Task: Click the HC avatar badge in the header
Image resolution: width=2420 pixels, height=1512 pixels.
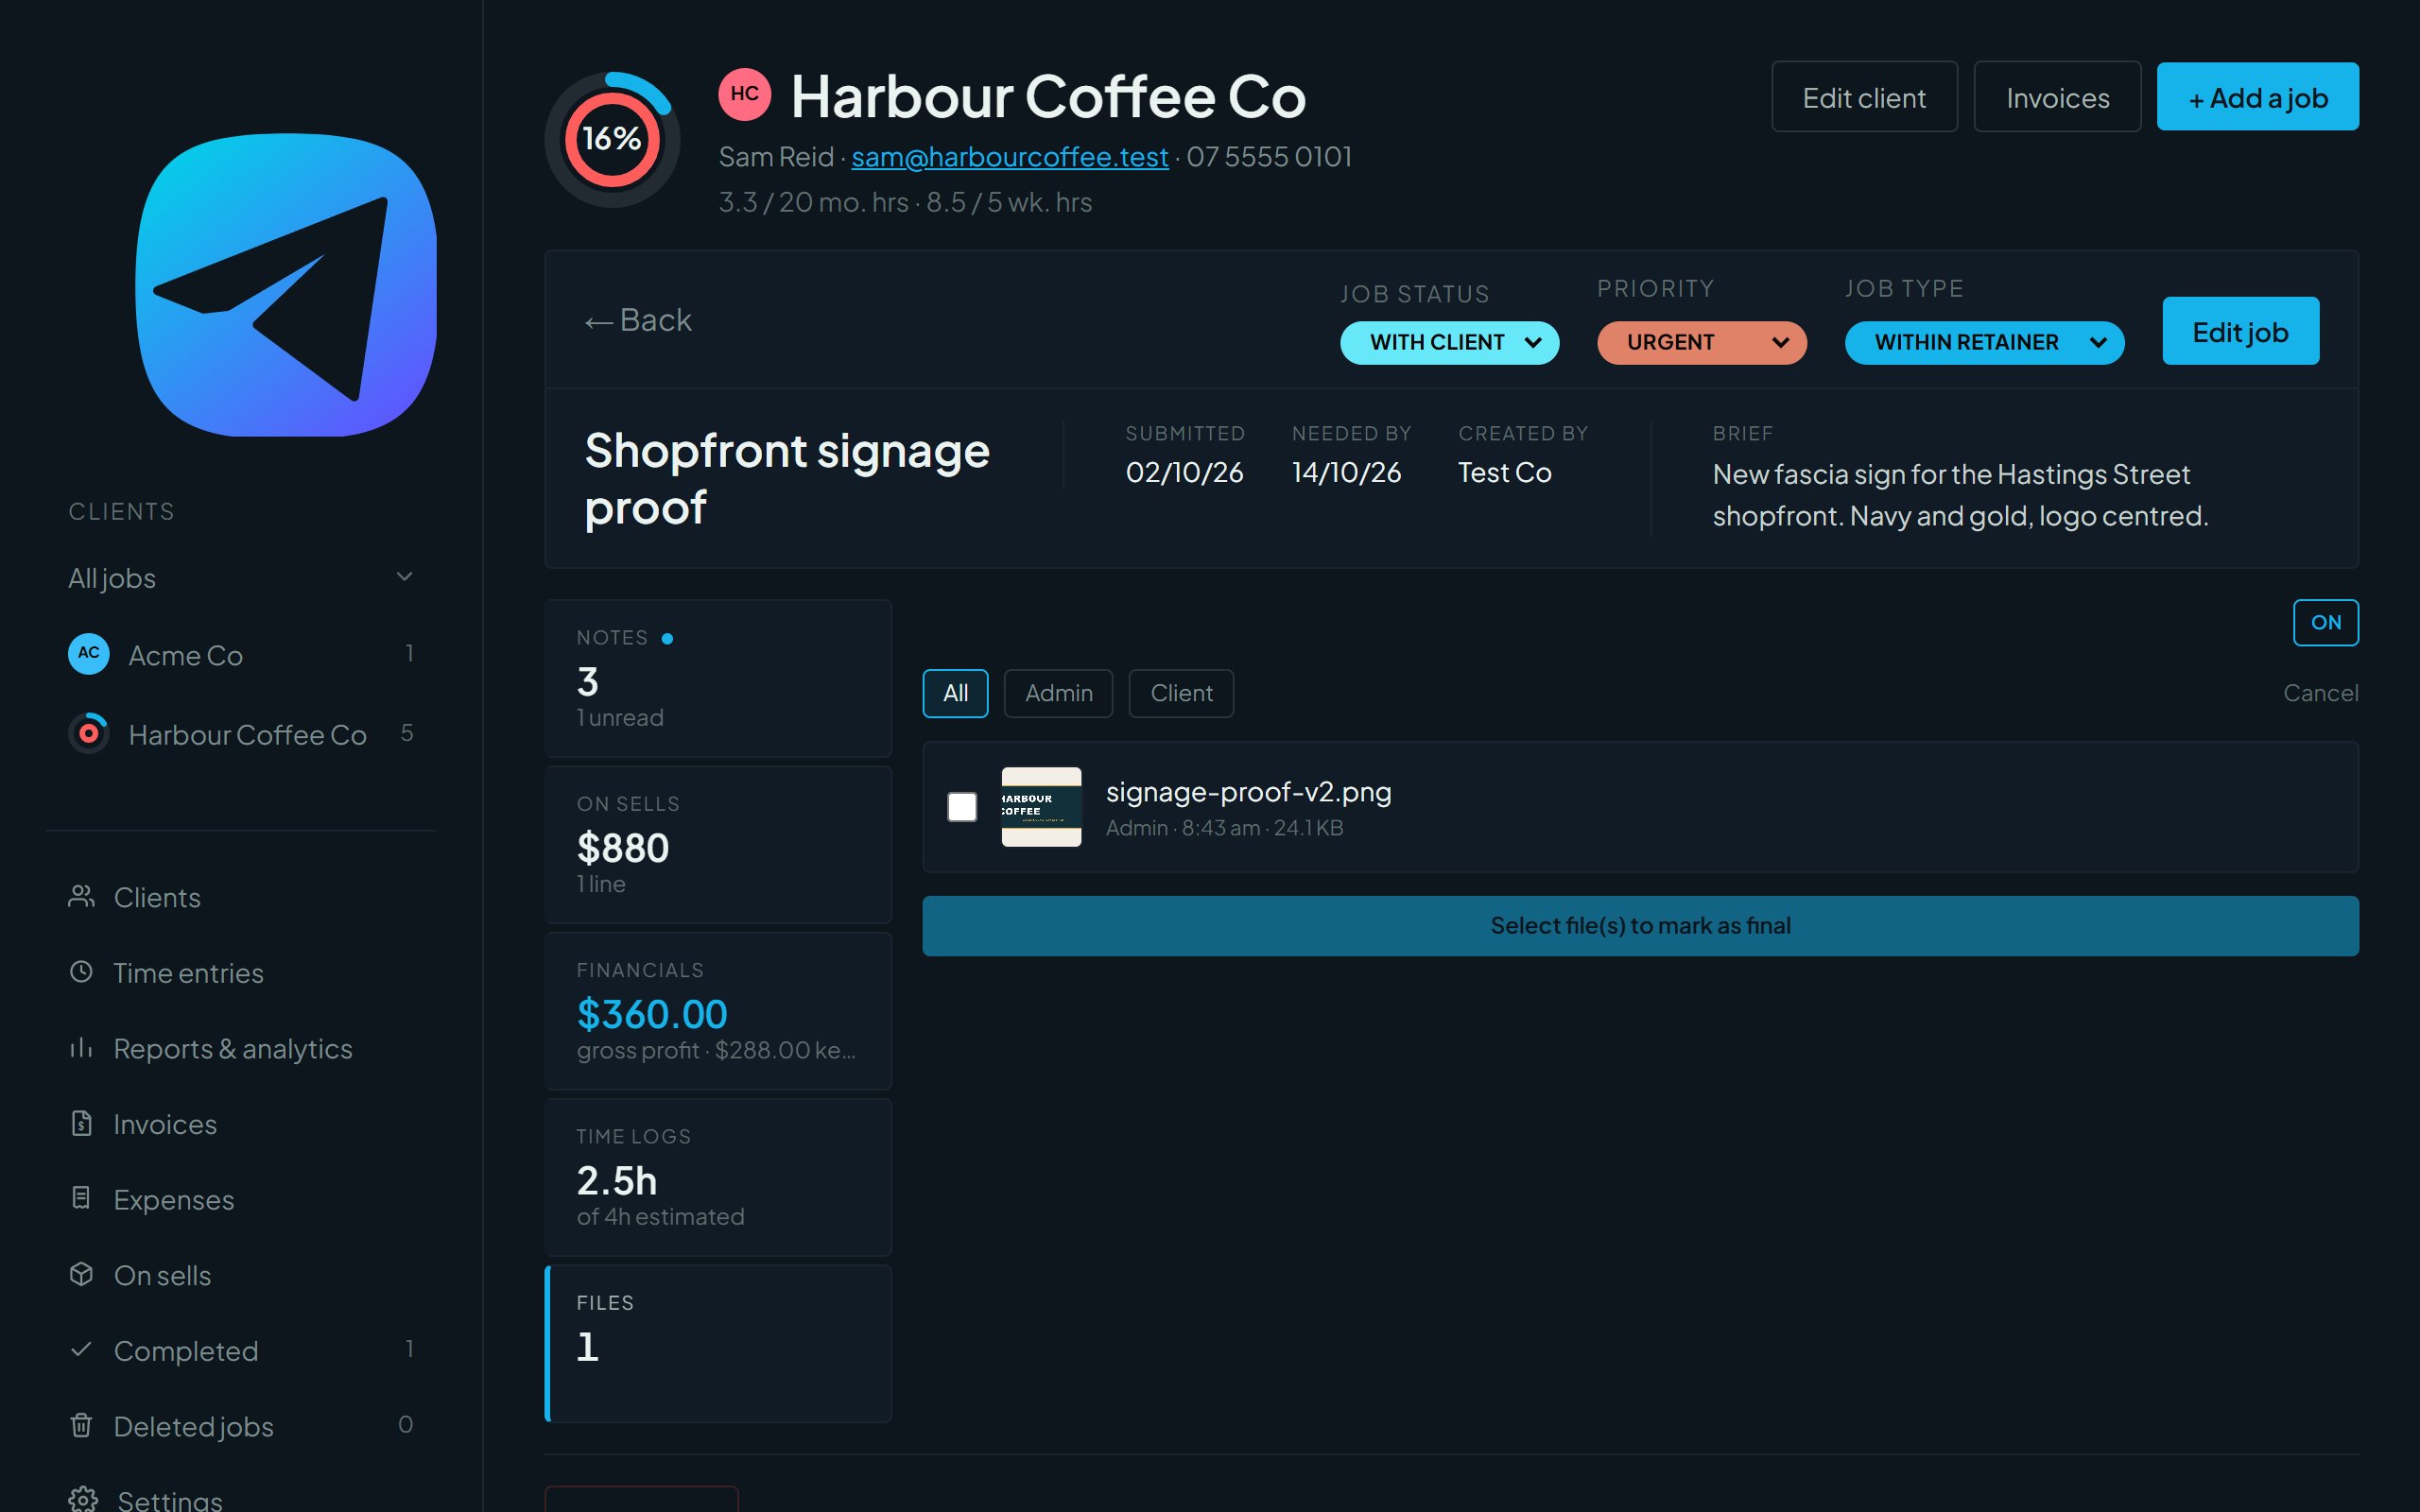Action: [744, 94]
